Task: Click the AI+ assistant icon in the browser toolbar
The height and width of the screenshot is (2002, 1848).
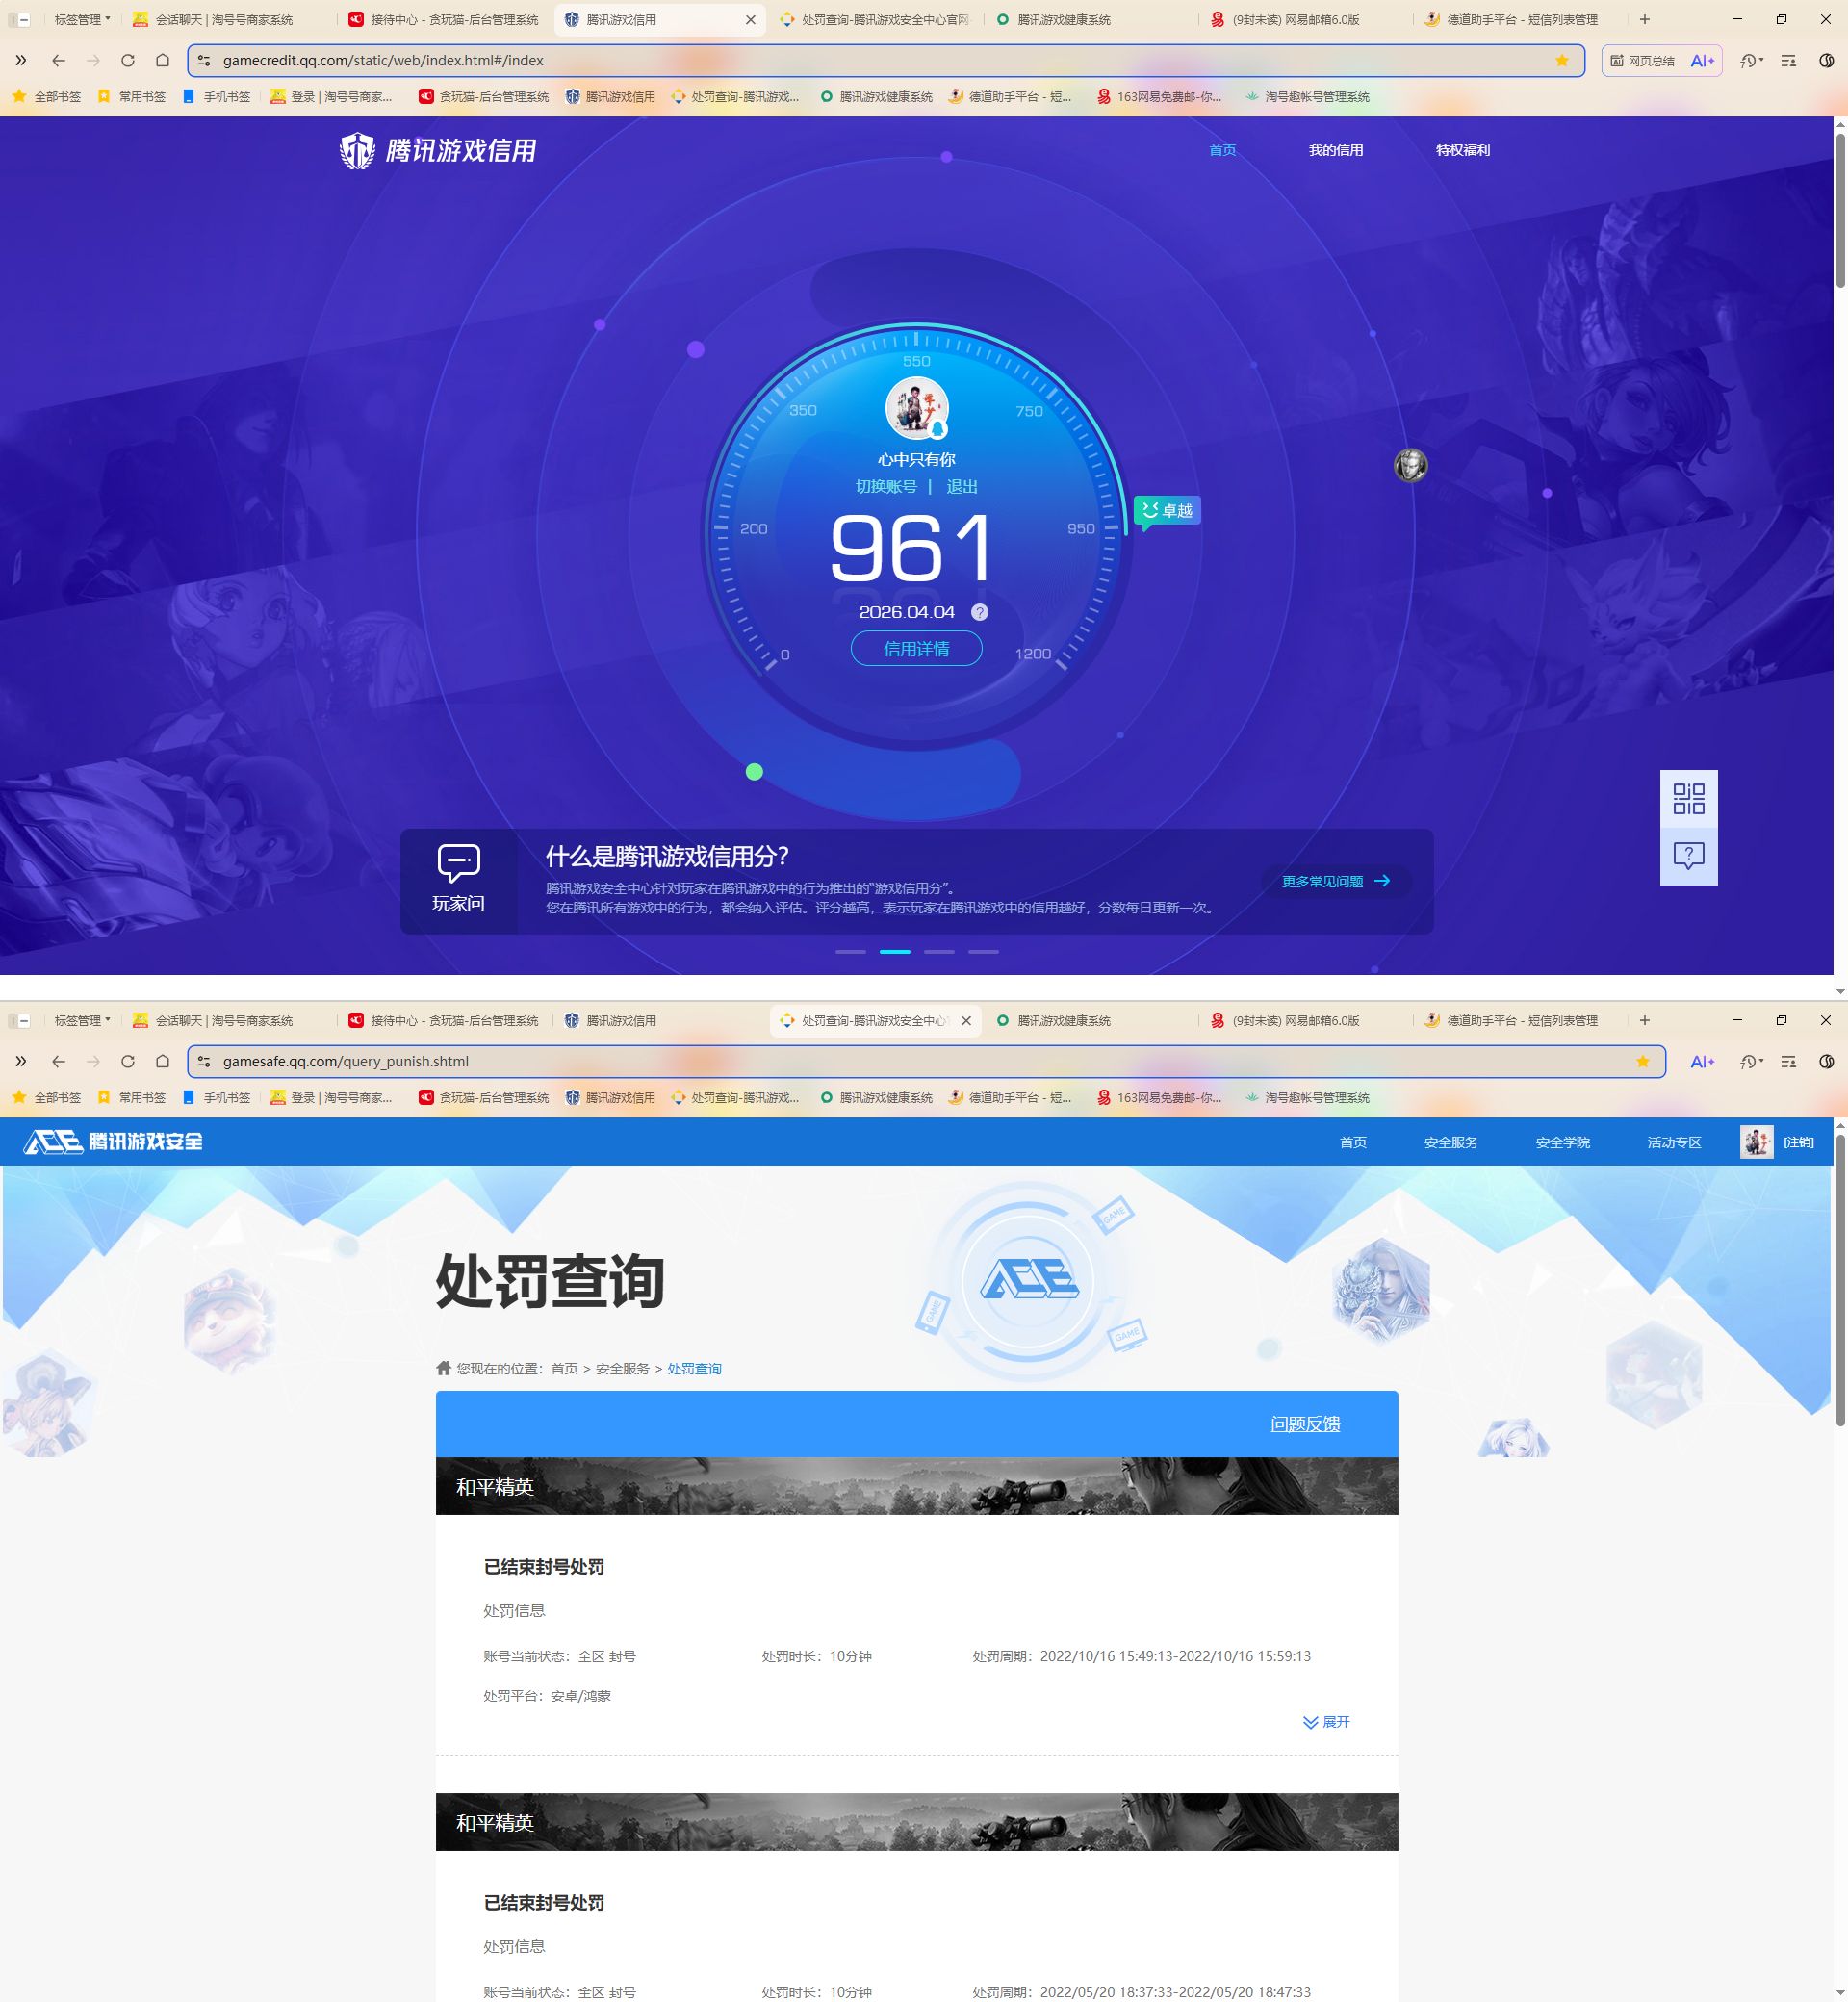Action: [x=1701, y=60]
